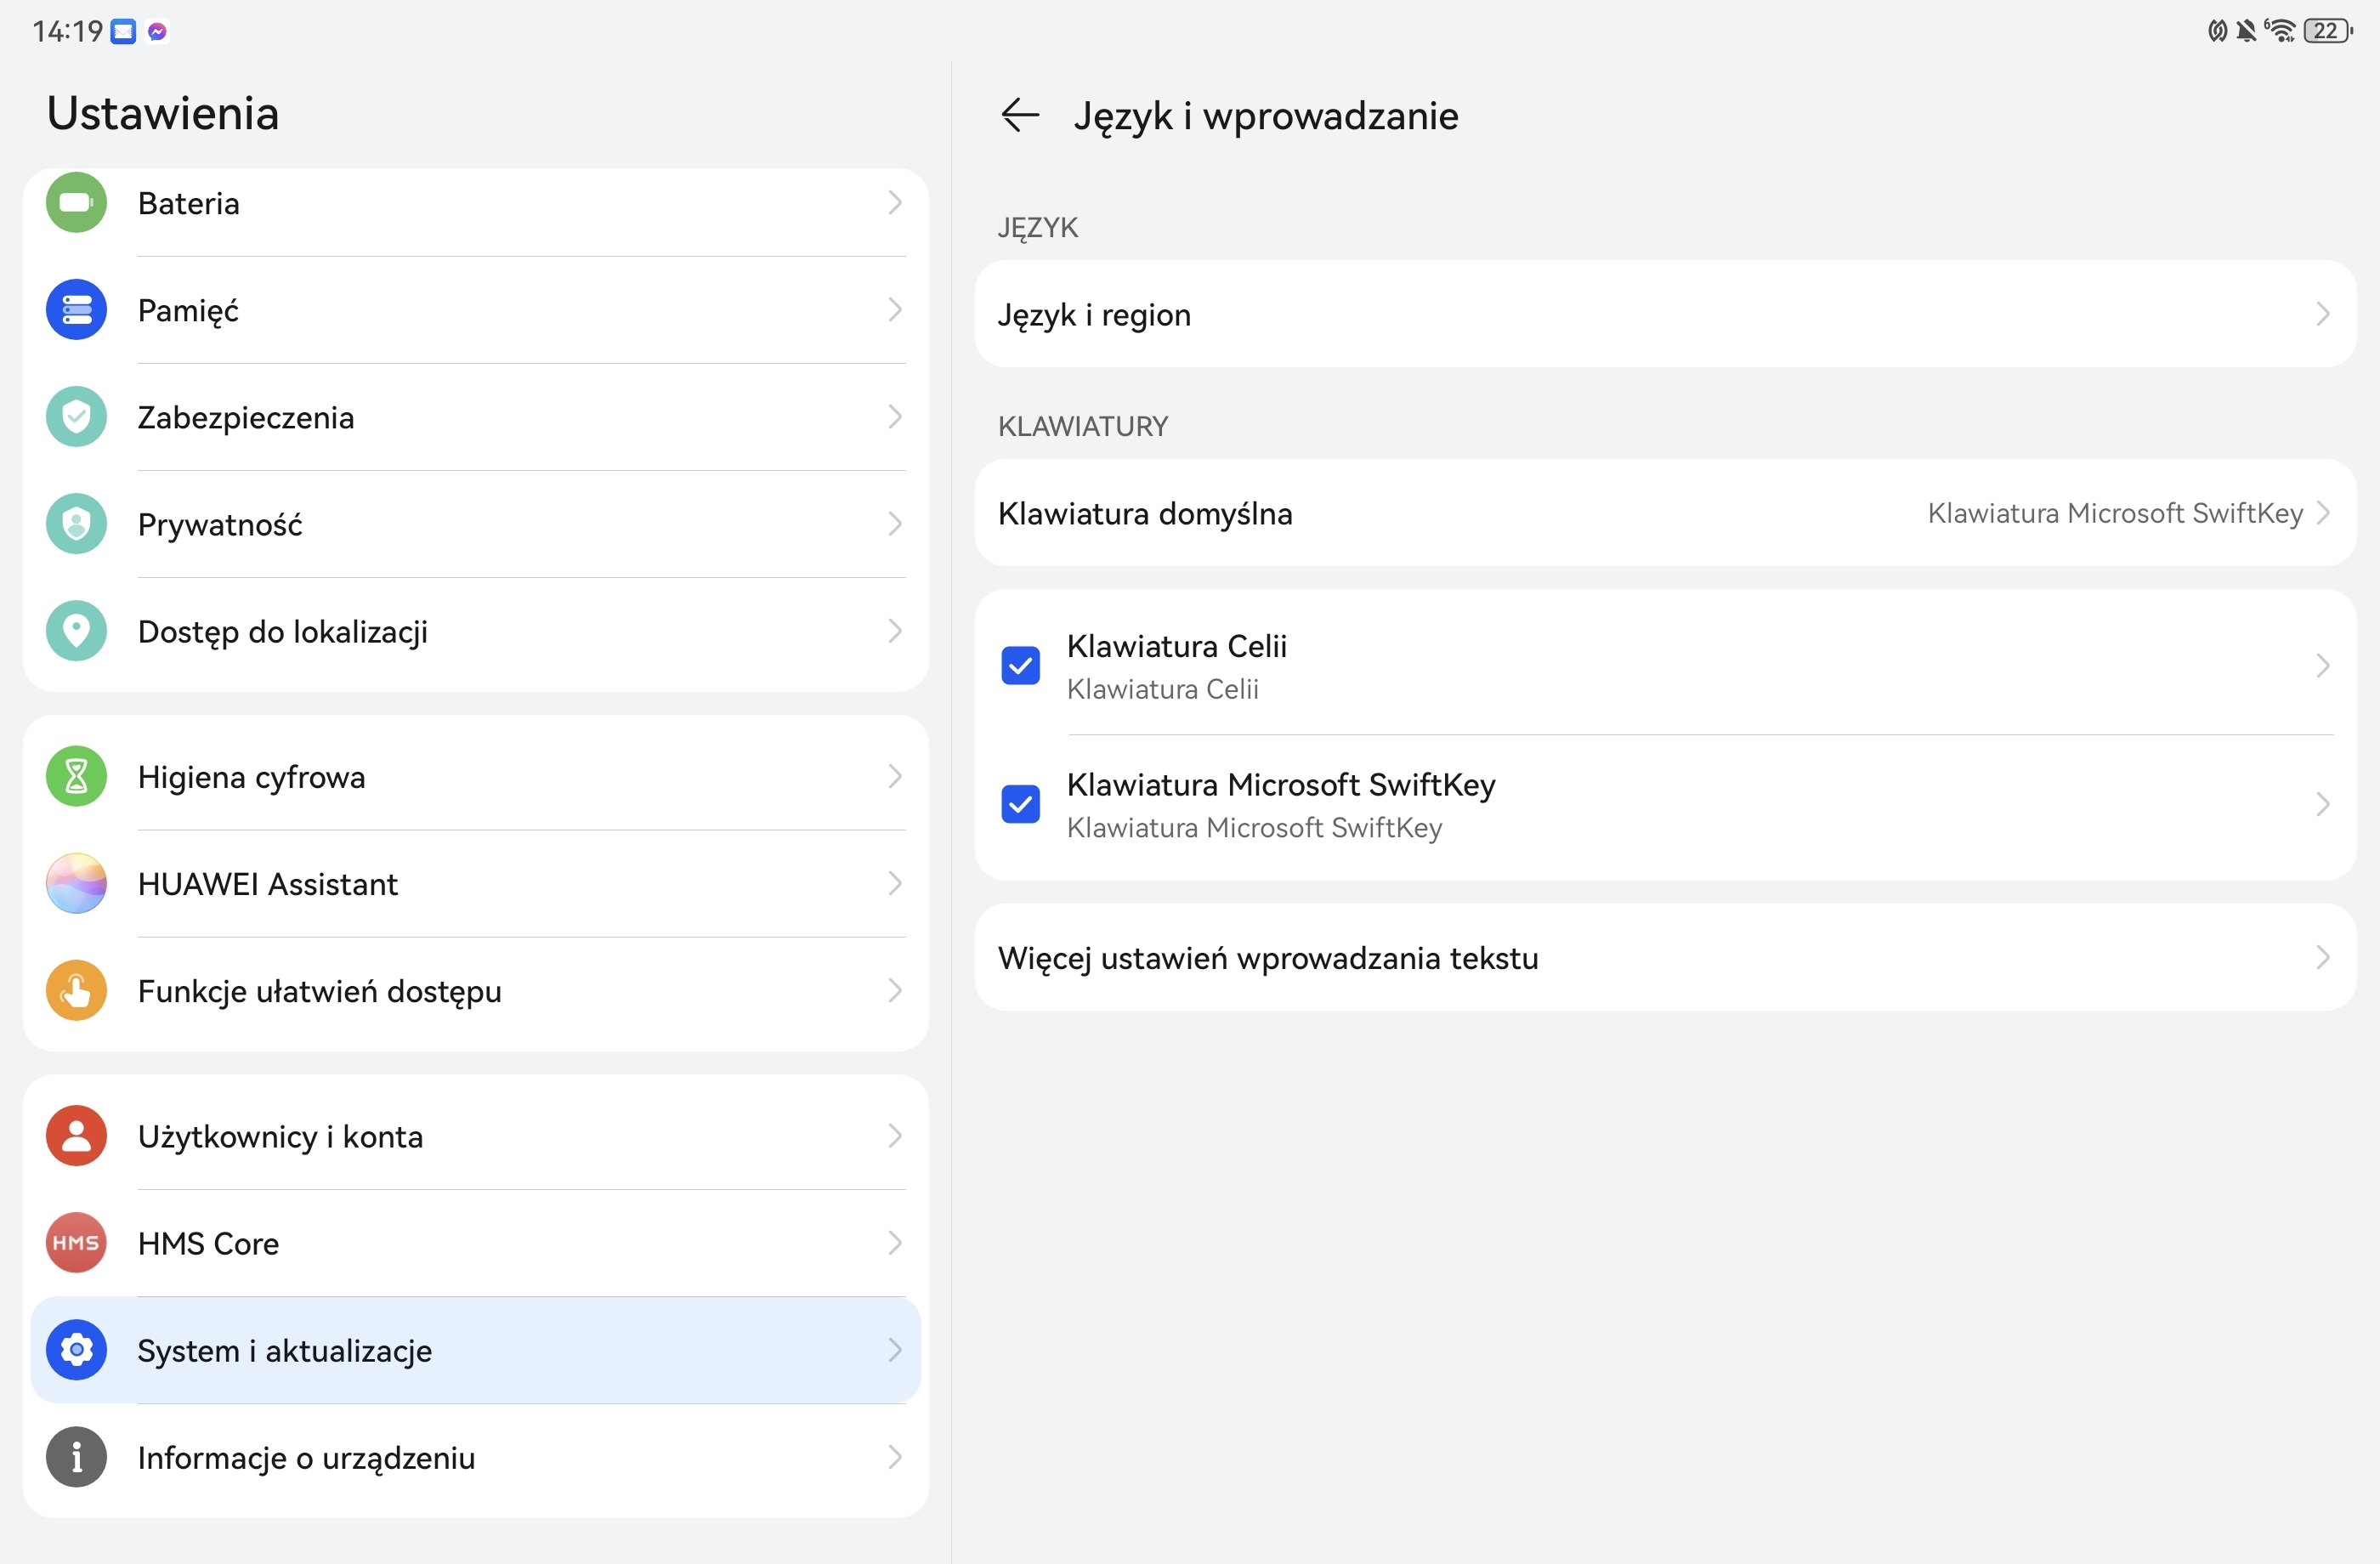The image size is (2380, 1564).
Task: Open Więcej ustawień wprowadzania tekstu
Action: pyautogui.click(x=1665, y=958)
